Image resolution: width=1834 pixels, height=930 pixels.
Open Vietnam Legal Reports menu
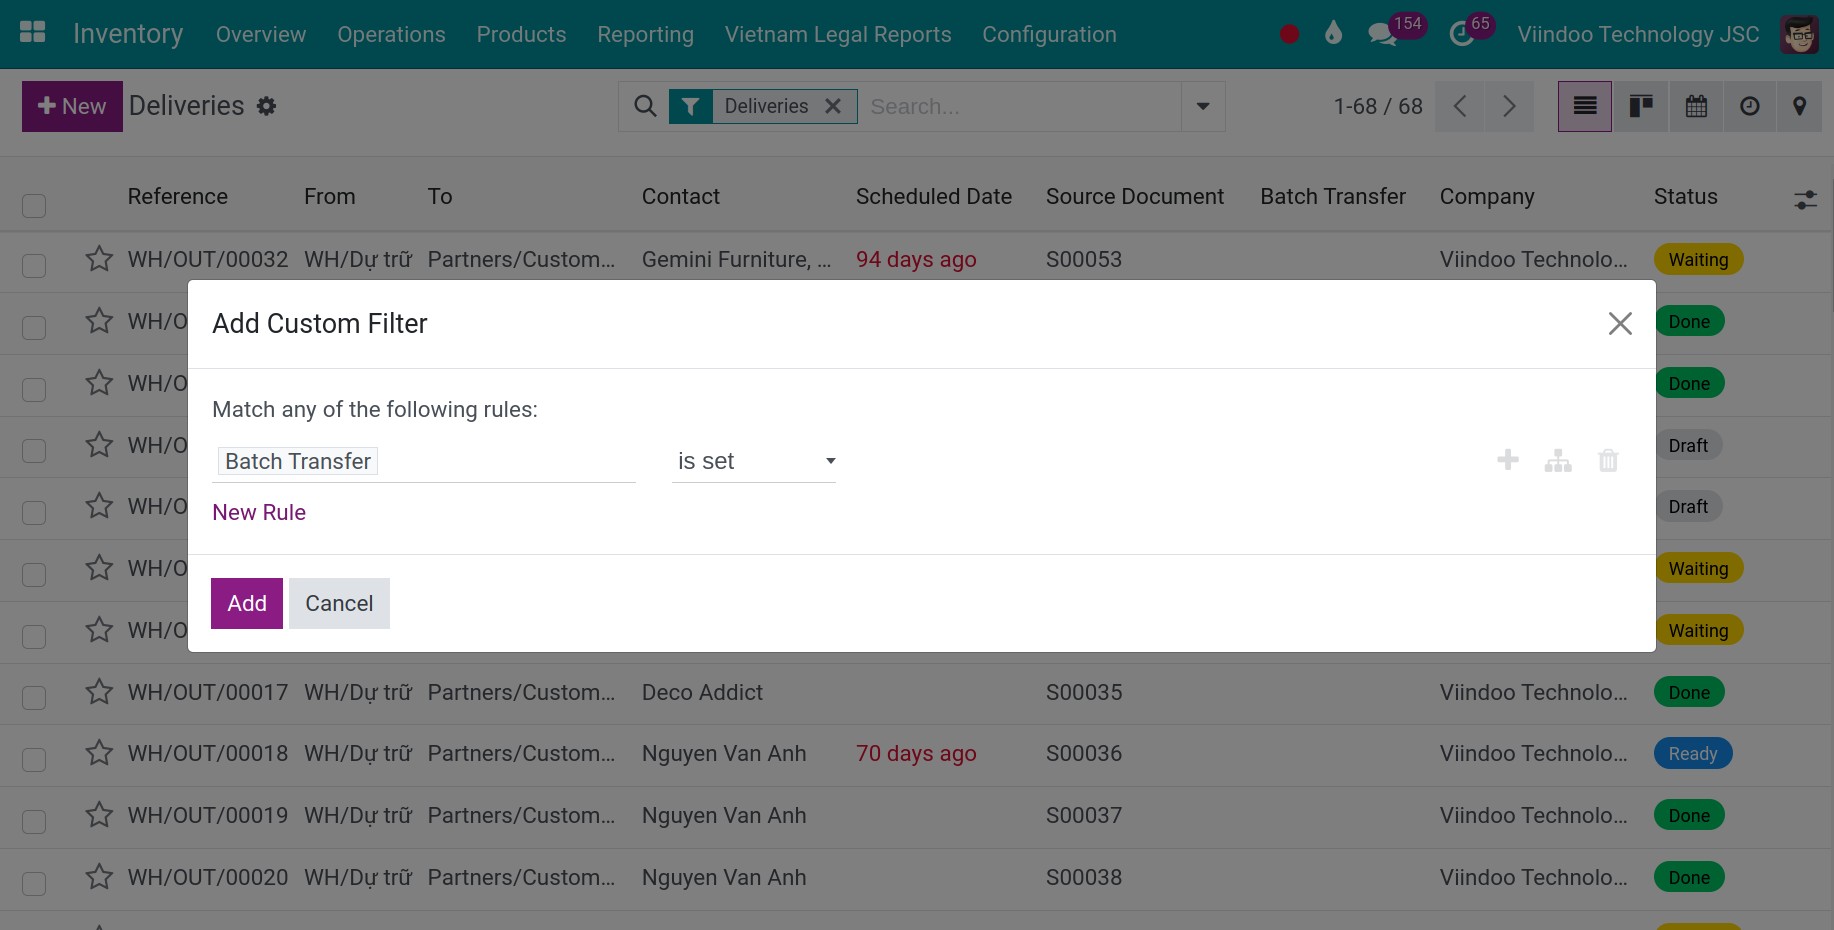838,34
